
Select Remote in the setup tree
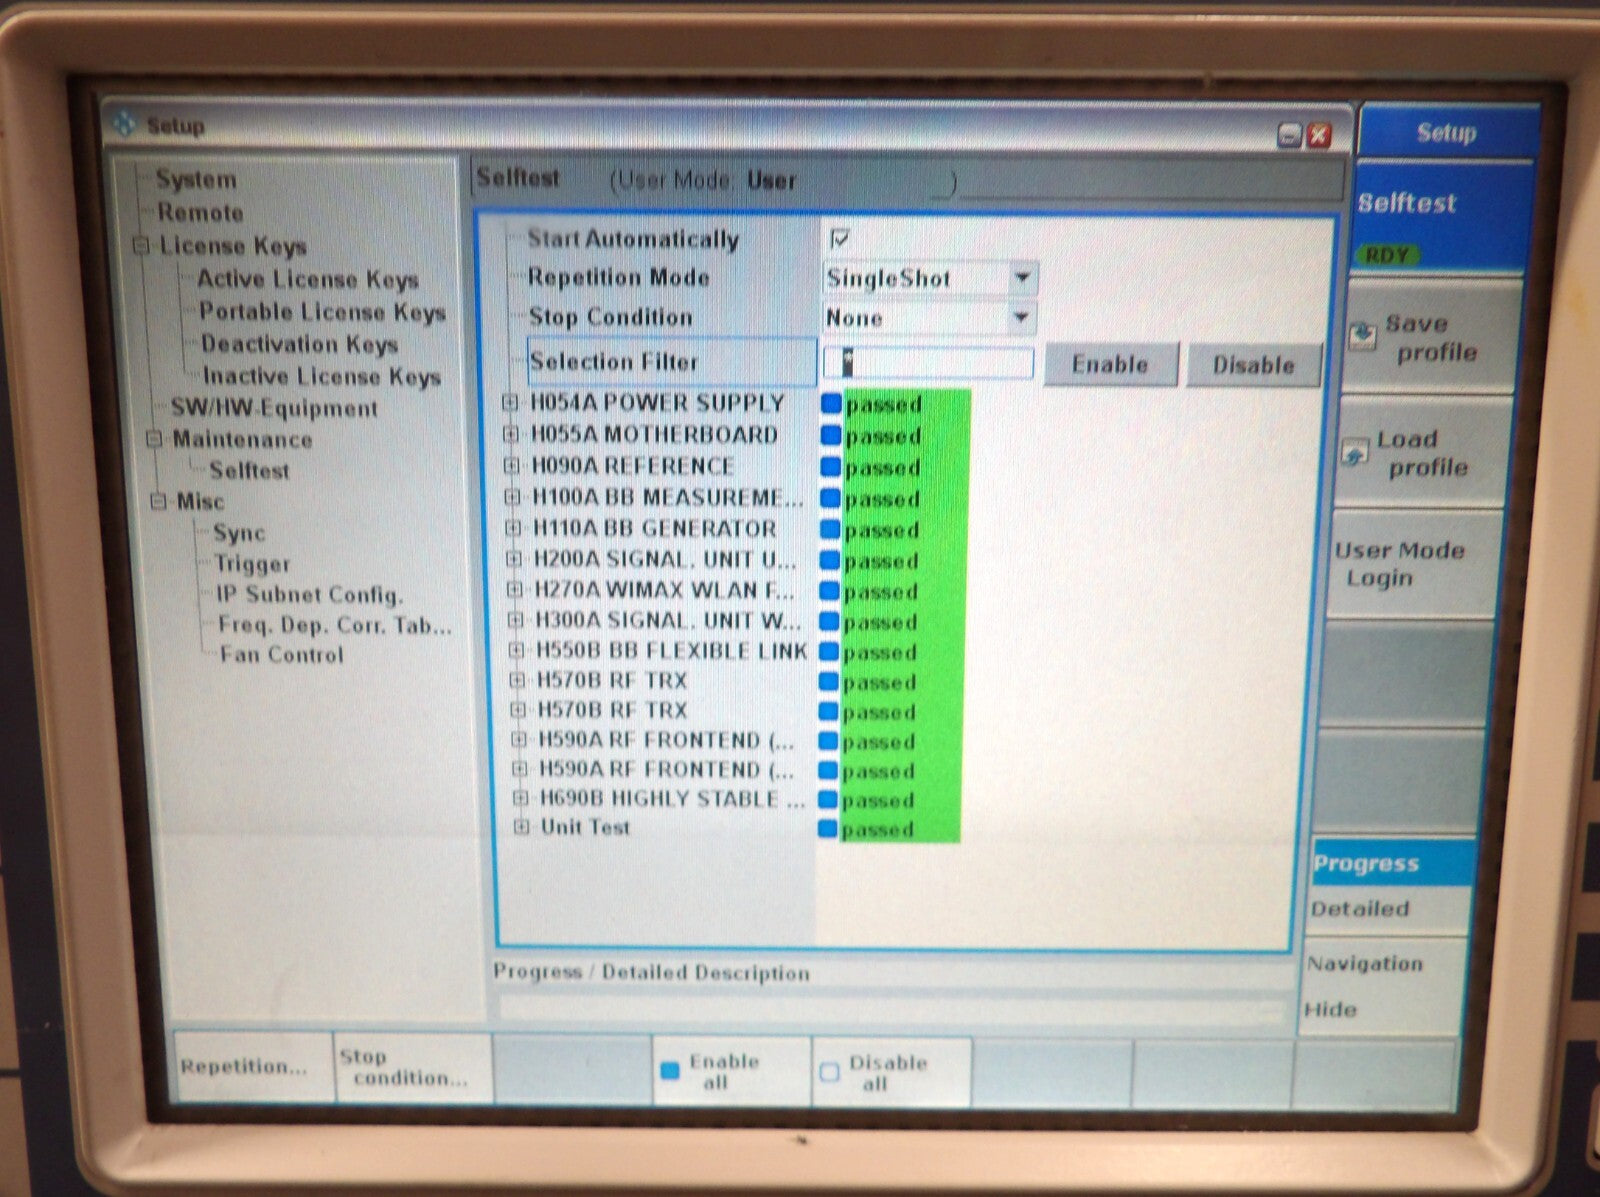click(x=200, y=213)
